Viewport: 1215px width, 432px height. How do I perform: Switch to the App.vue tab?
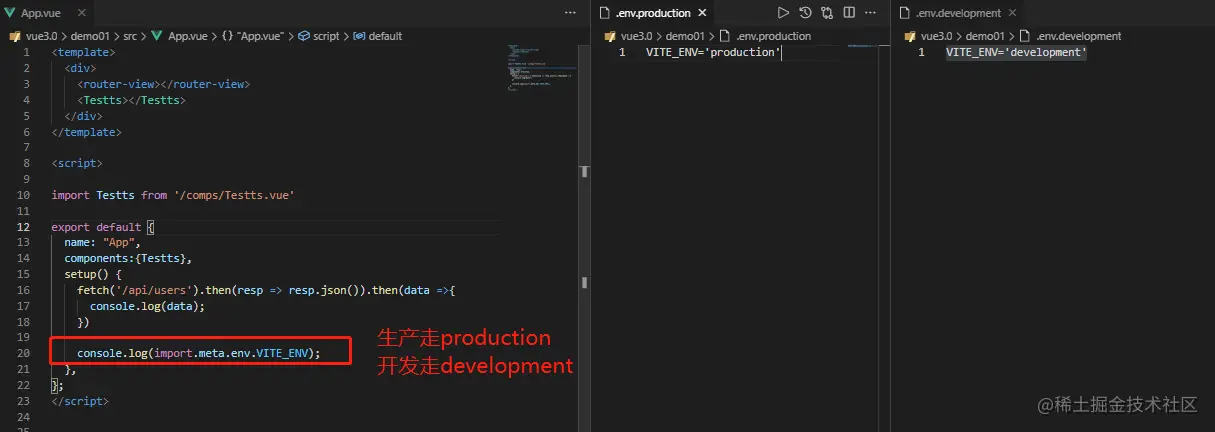[x=45, y=13]
